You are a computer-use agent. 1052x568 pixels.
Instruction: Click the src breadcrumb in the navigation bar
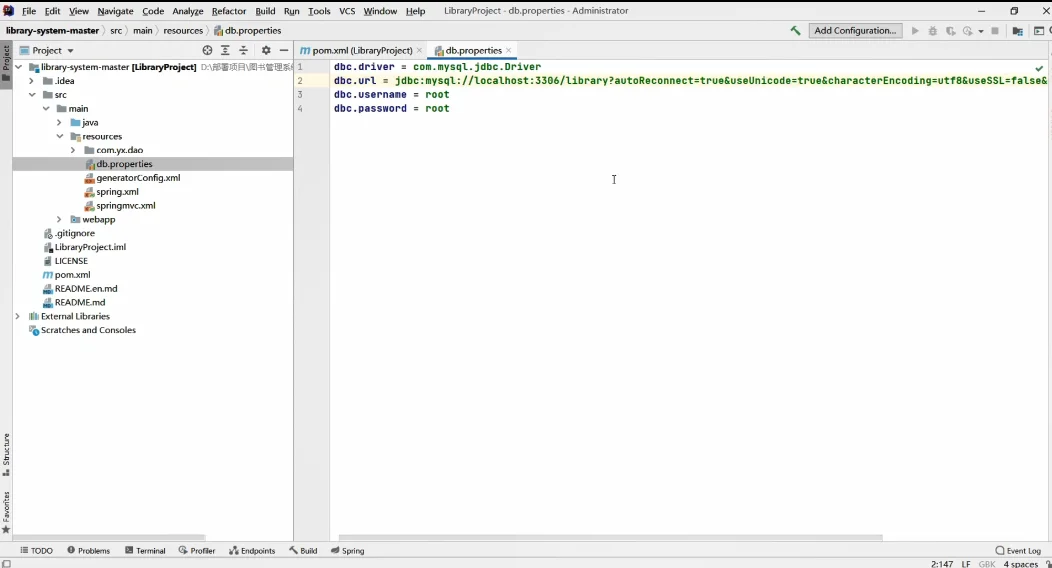tap(116, 31)
